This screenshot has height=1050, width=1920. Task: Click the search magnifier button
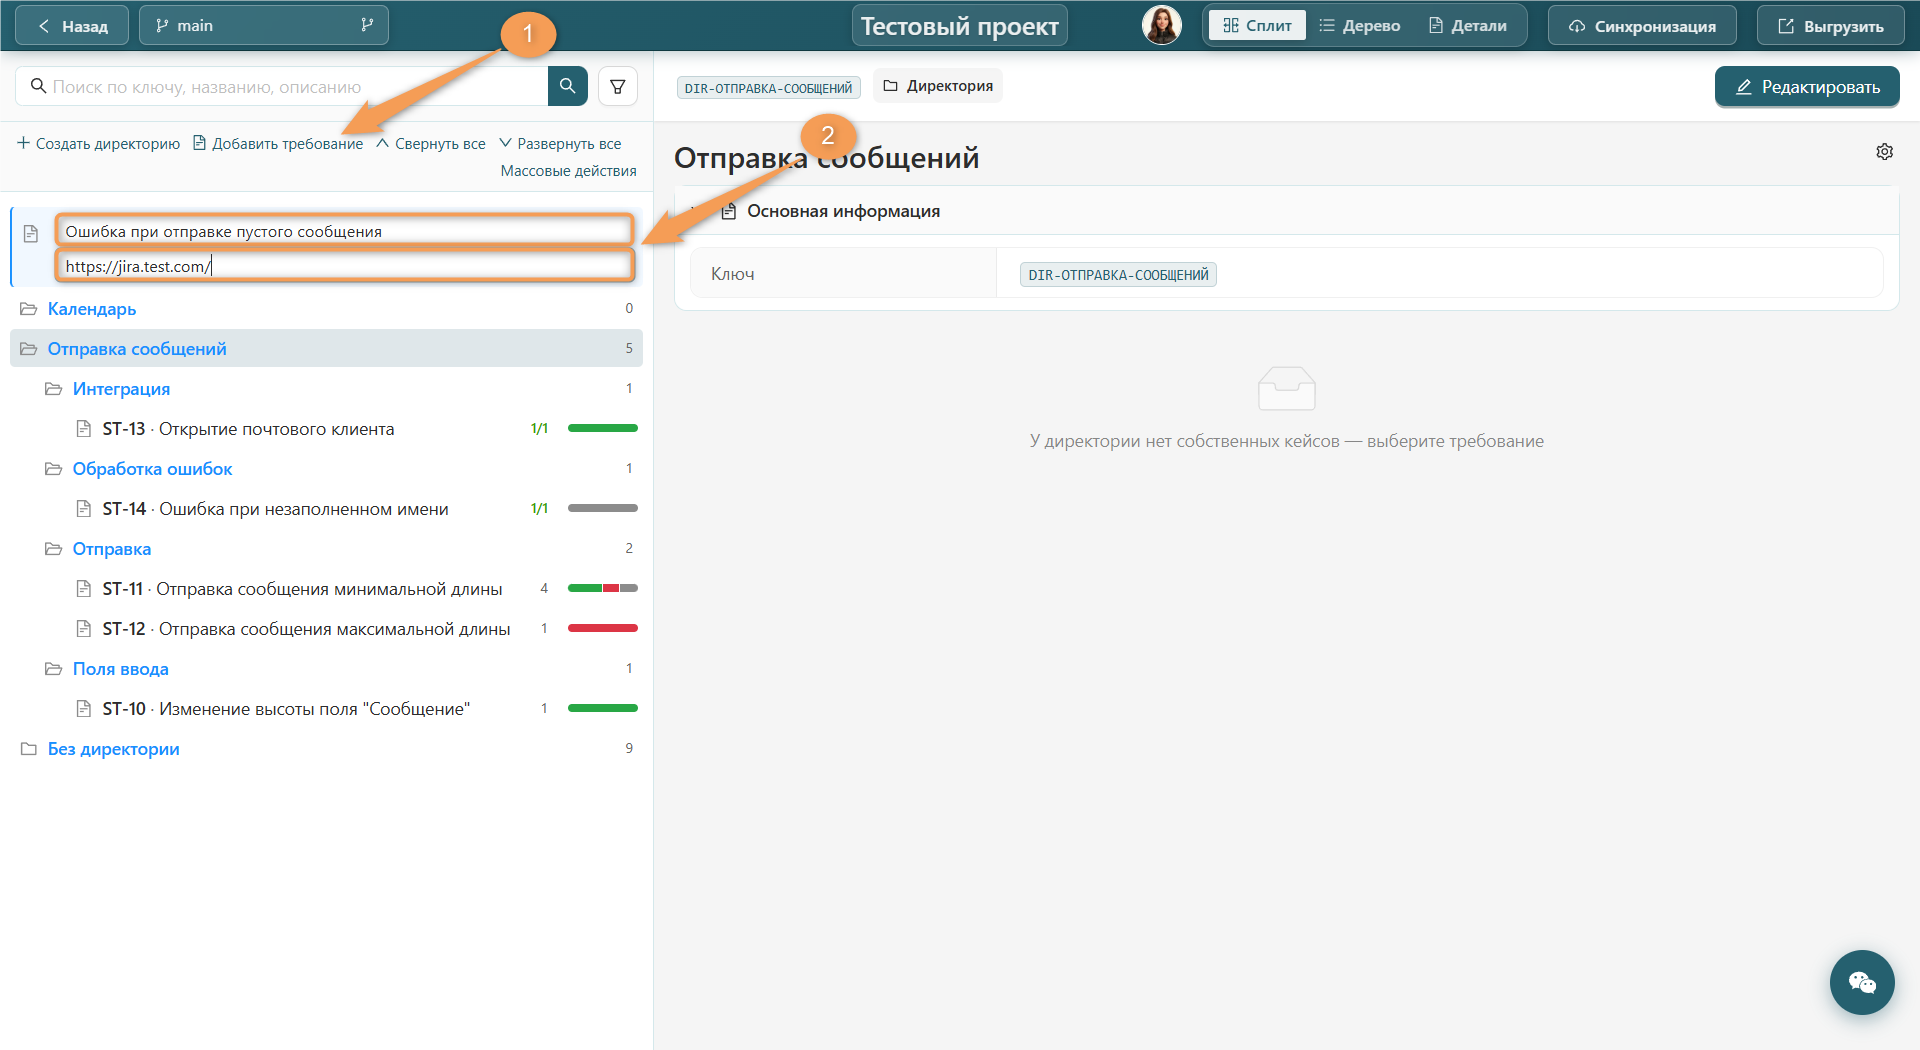[567, 86]
